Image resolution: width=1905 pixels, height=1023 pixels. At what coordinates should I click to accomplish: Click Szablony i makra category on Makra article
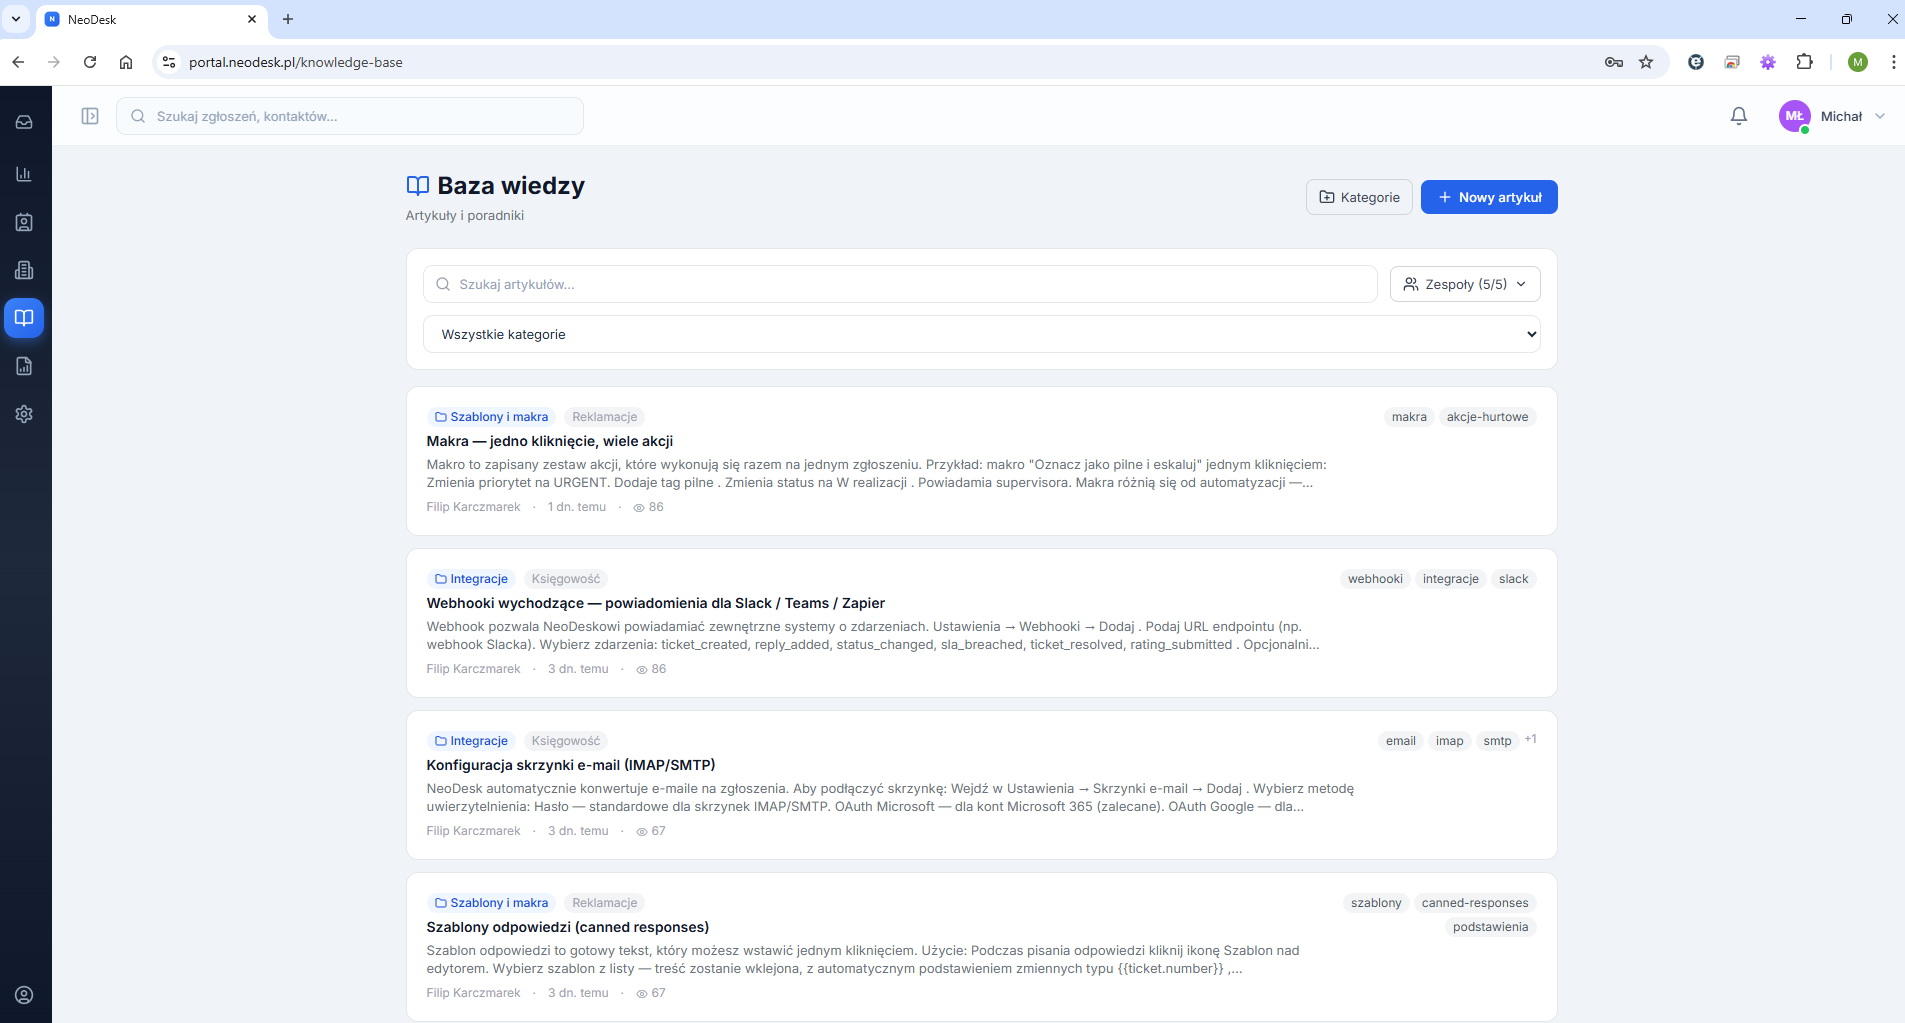(491, 417)
